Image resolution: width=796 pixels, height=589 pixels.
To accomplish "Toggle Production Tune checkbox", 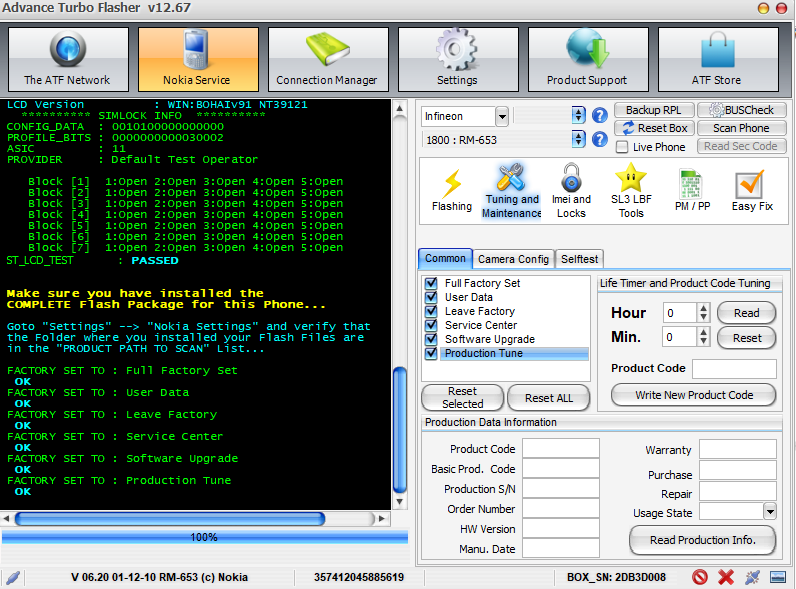I will coord(432,353).
